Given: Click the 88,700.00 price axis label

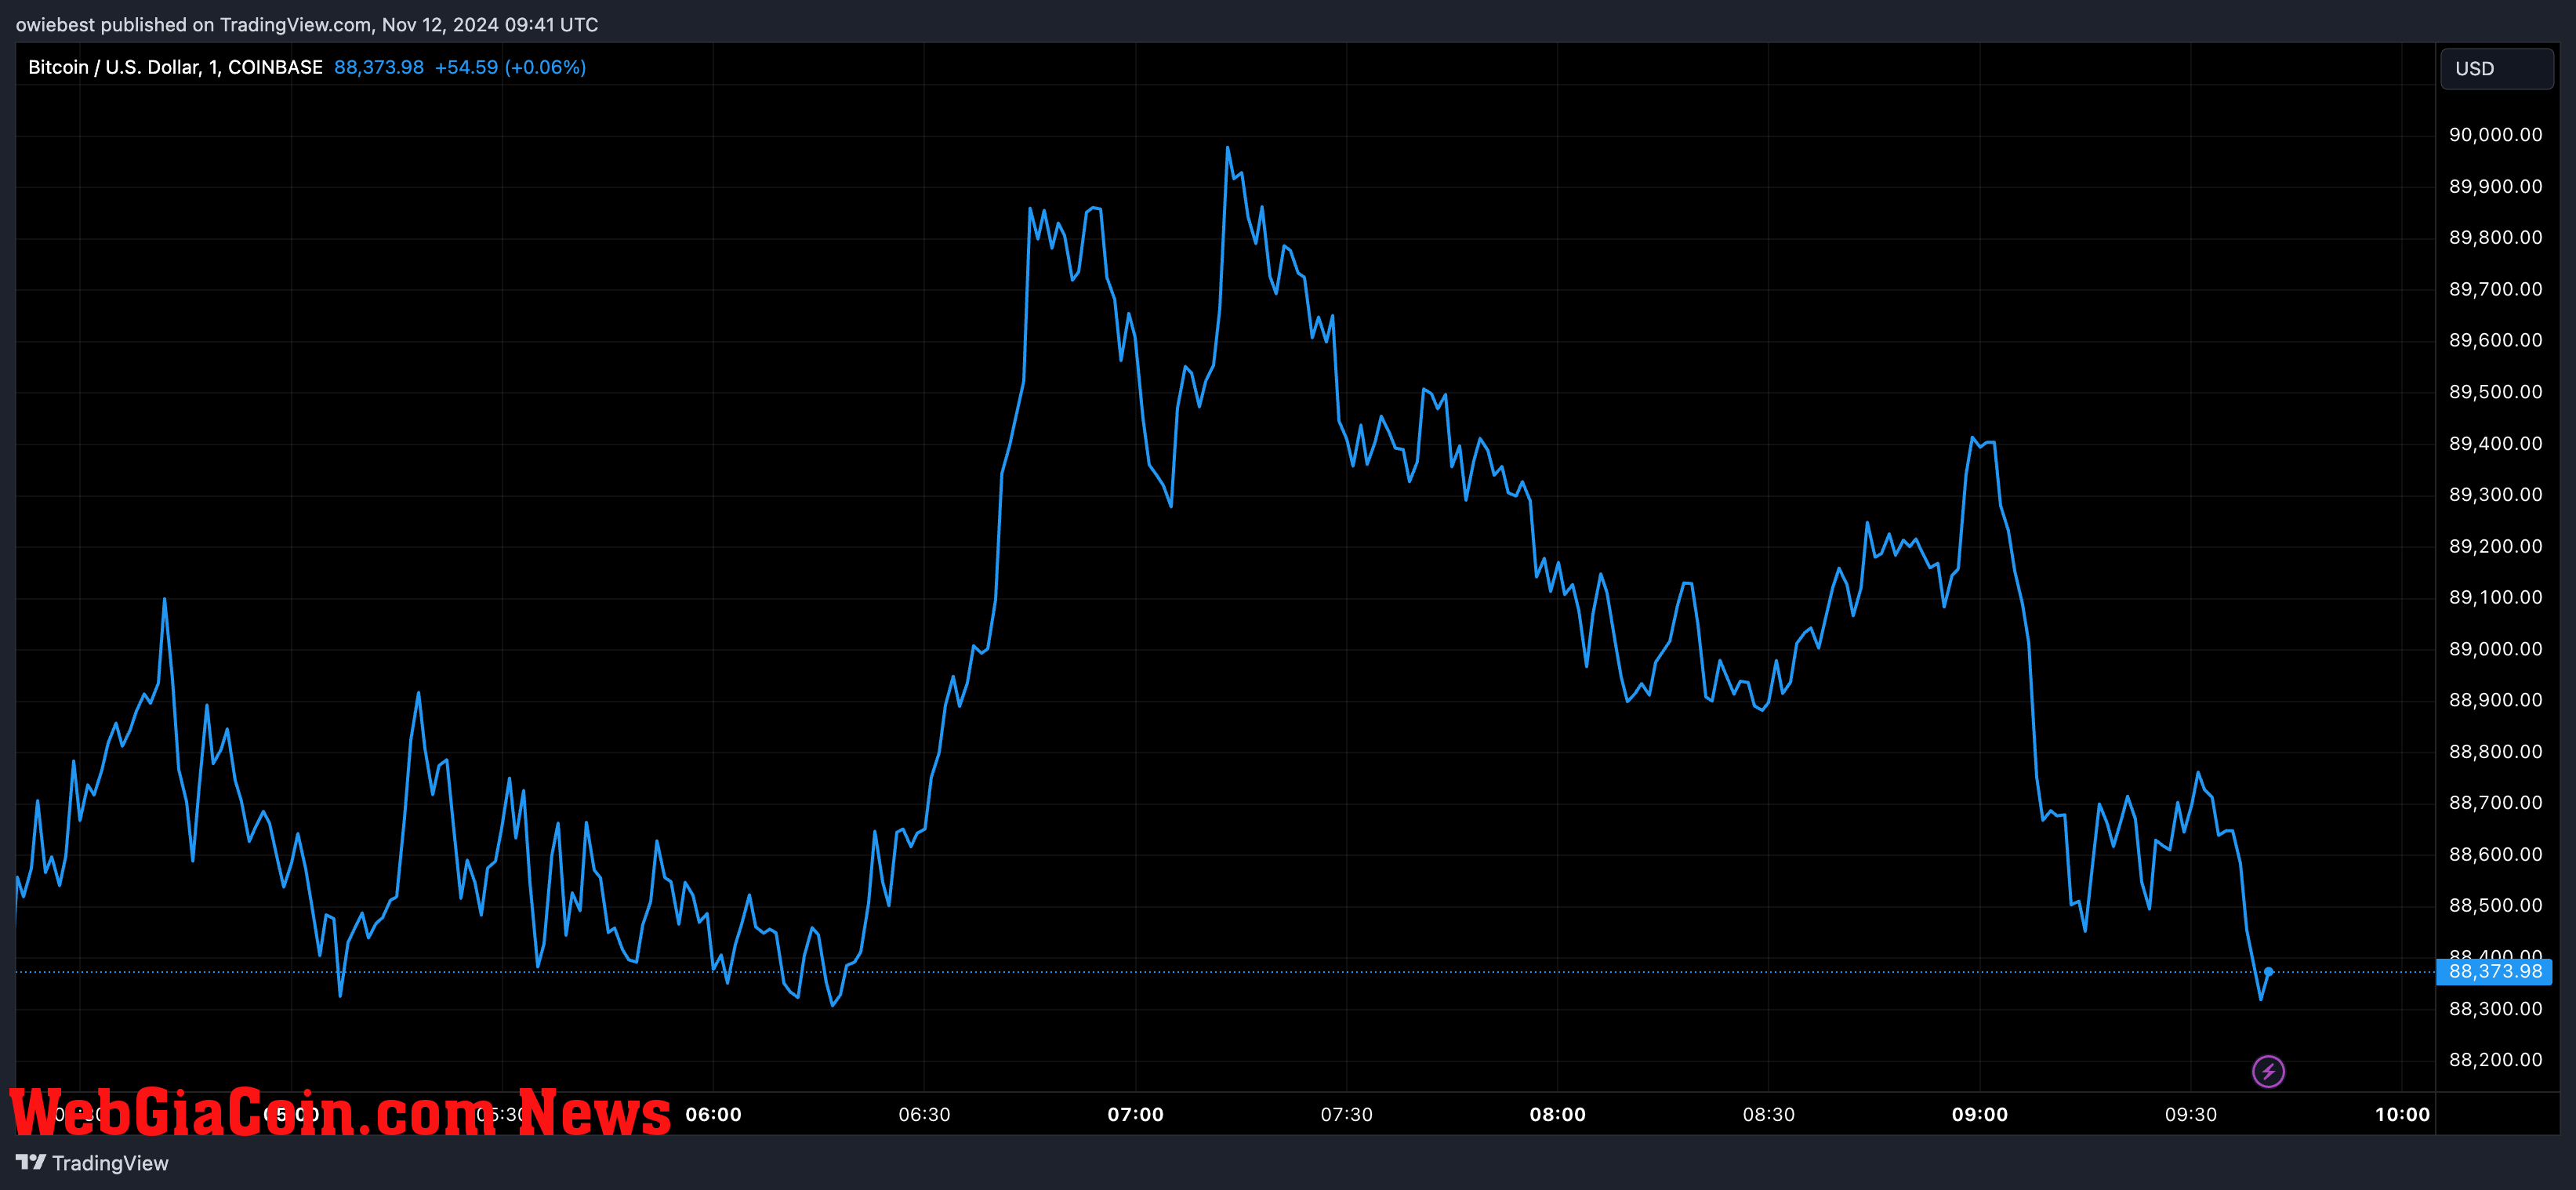Looking at the screenshot, I should coord(2495,803).
